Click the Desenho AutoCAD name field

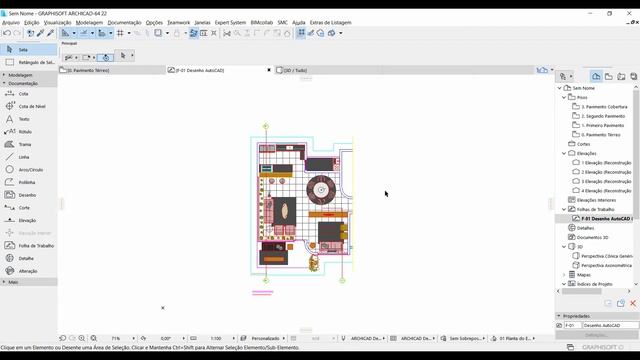click(x=610, y=325)
